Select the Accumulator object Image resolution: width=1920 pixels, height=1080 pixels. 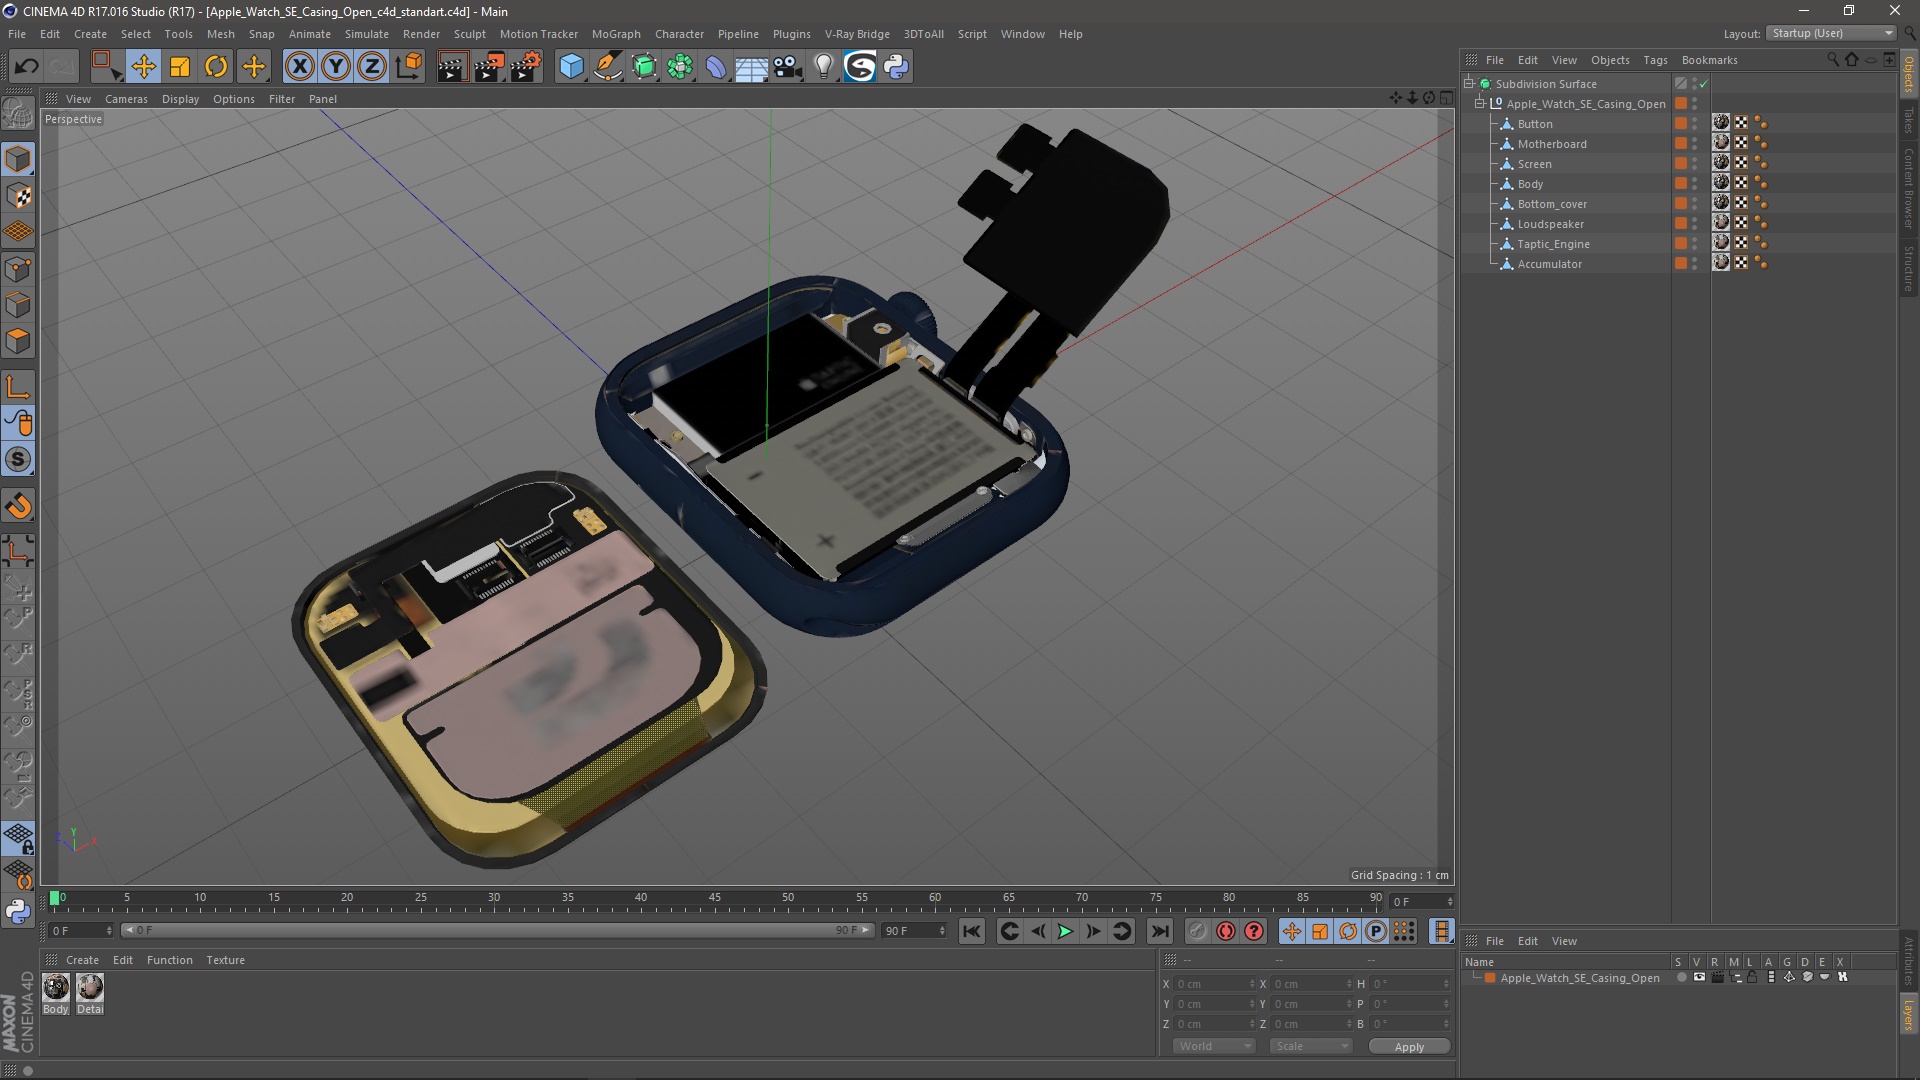point(1549,264)
